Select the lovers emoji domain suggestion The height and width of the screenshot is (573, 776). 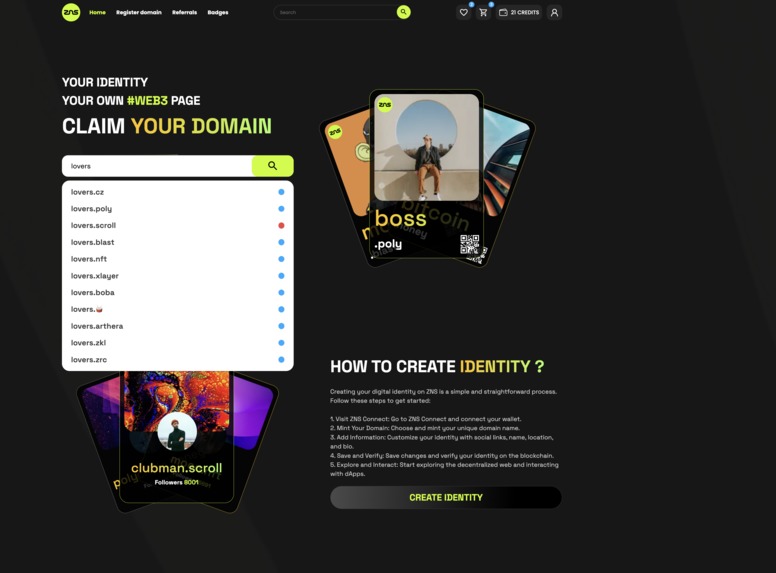(178, 309)
